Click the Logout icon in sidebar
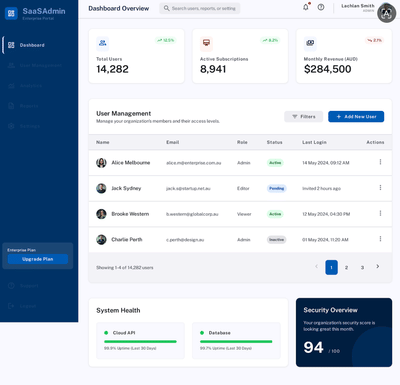Viewport: 400px width, 385px height. click(11, 306)
